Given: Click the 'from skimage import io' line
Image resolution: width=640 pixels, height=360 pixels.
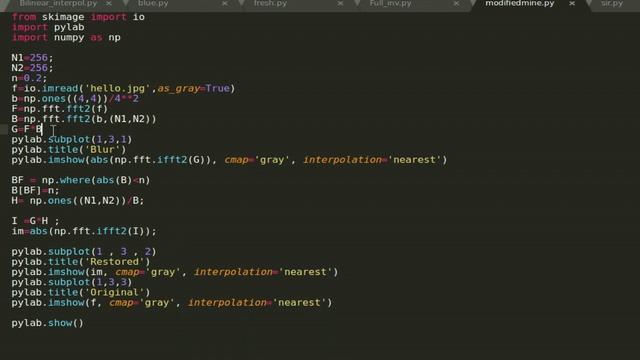Looking at the screenshot, I should click(x=78, y=17).
